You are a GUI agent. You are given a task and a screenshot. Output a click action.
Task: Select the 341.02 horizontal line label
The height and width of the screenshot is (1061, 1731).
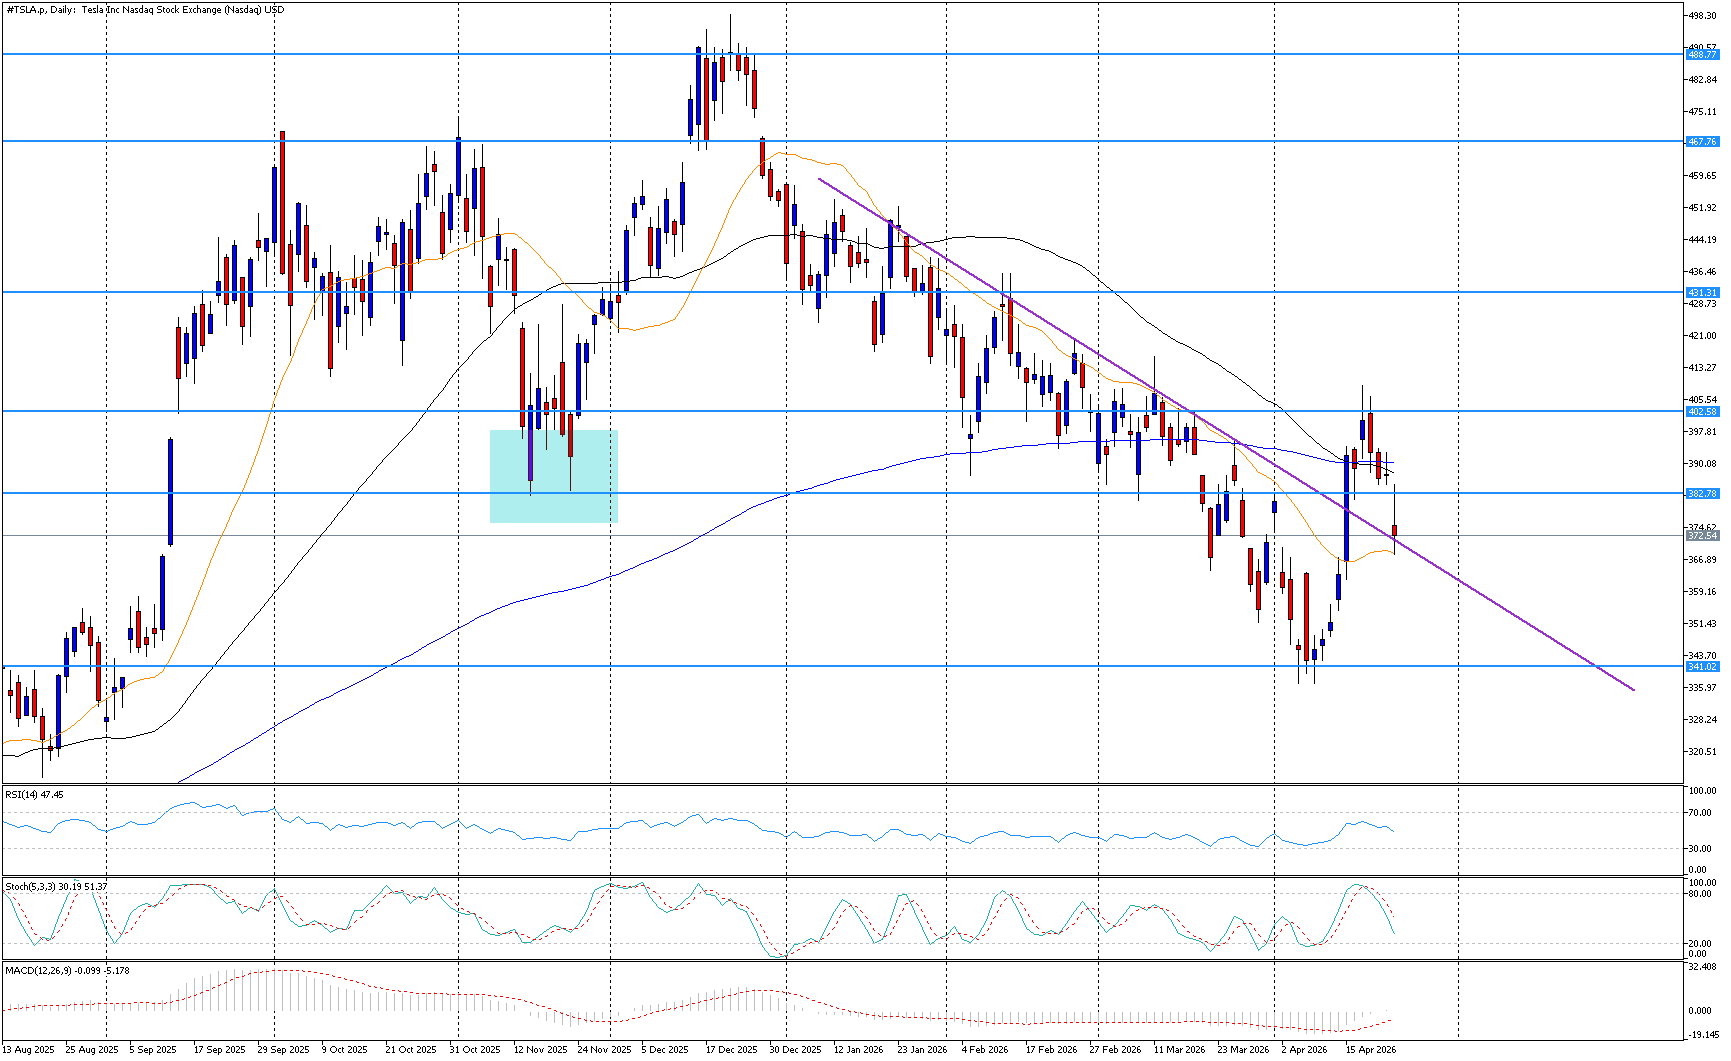(x=1702, y=667)
